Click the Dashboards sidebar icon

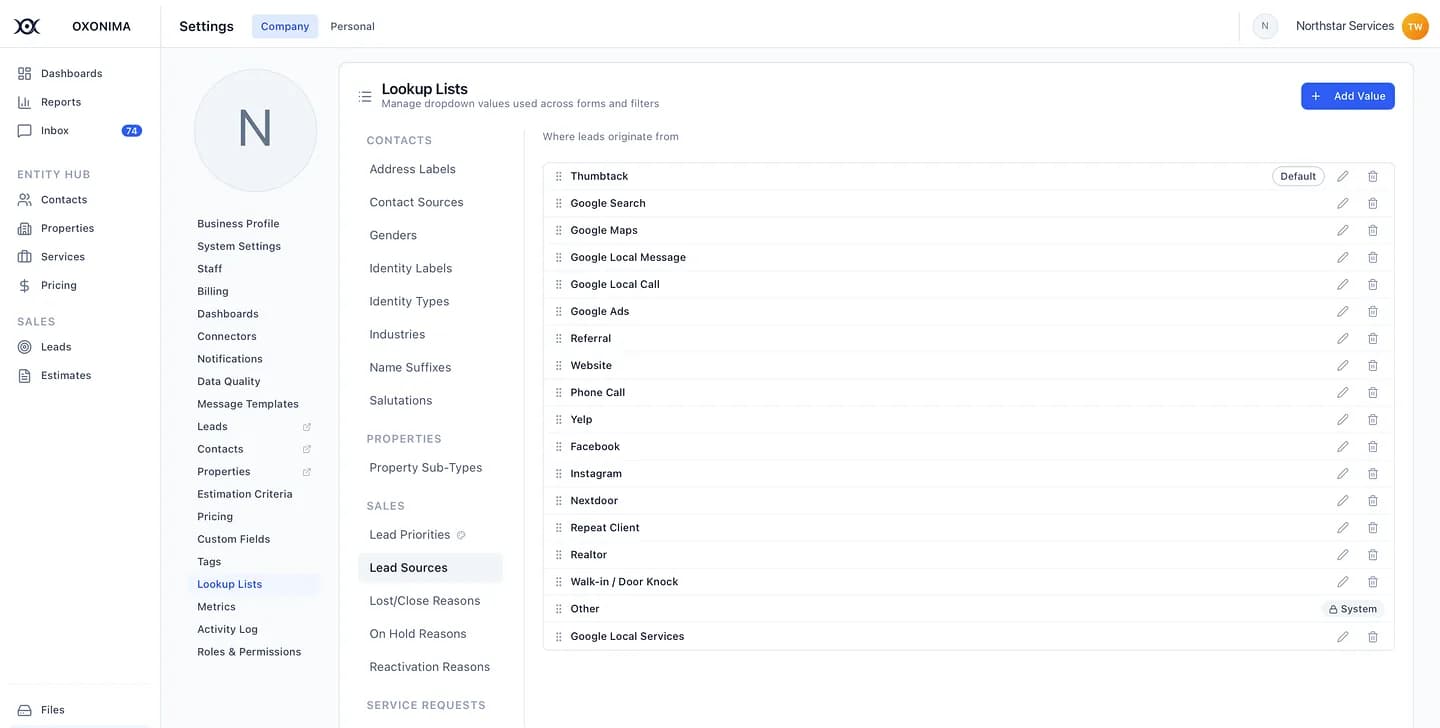pyautogui.click(x=25, y=73)
